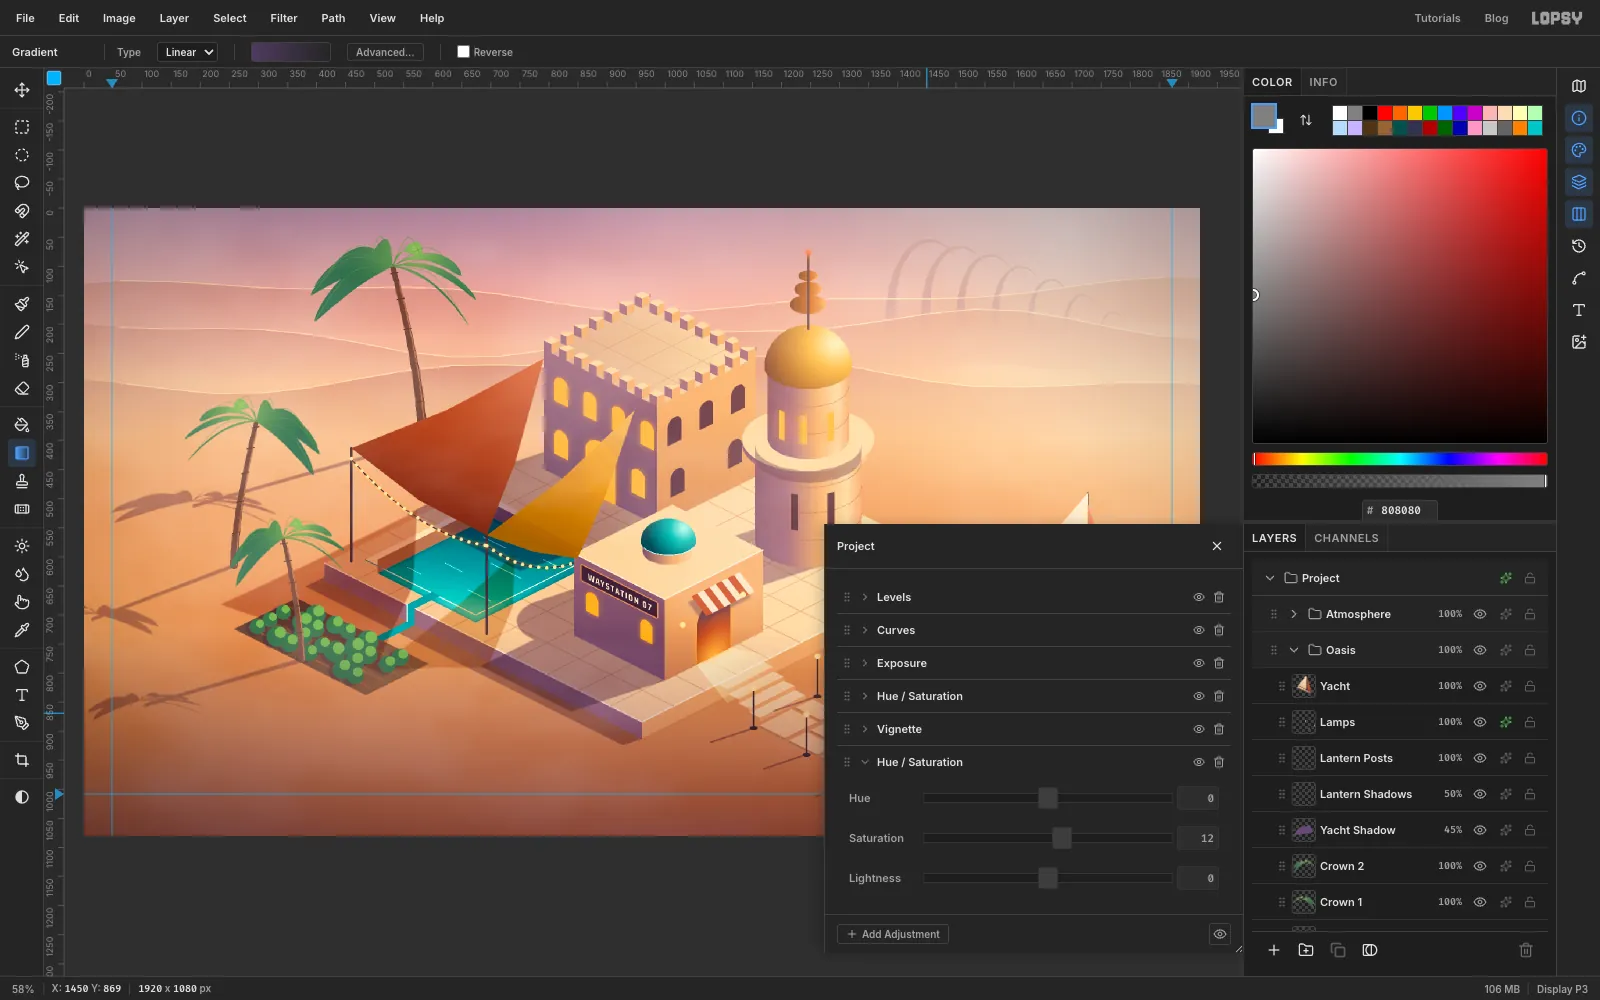Viewport: 1600px width, 1000px height.
Task: Select the Text tool in left toolbar
Action: point(21,695)
